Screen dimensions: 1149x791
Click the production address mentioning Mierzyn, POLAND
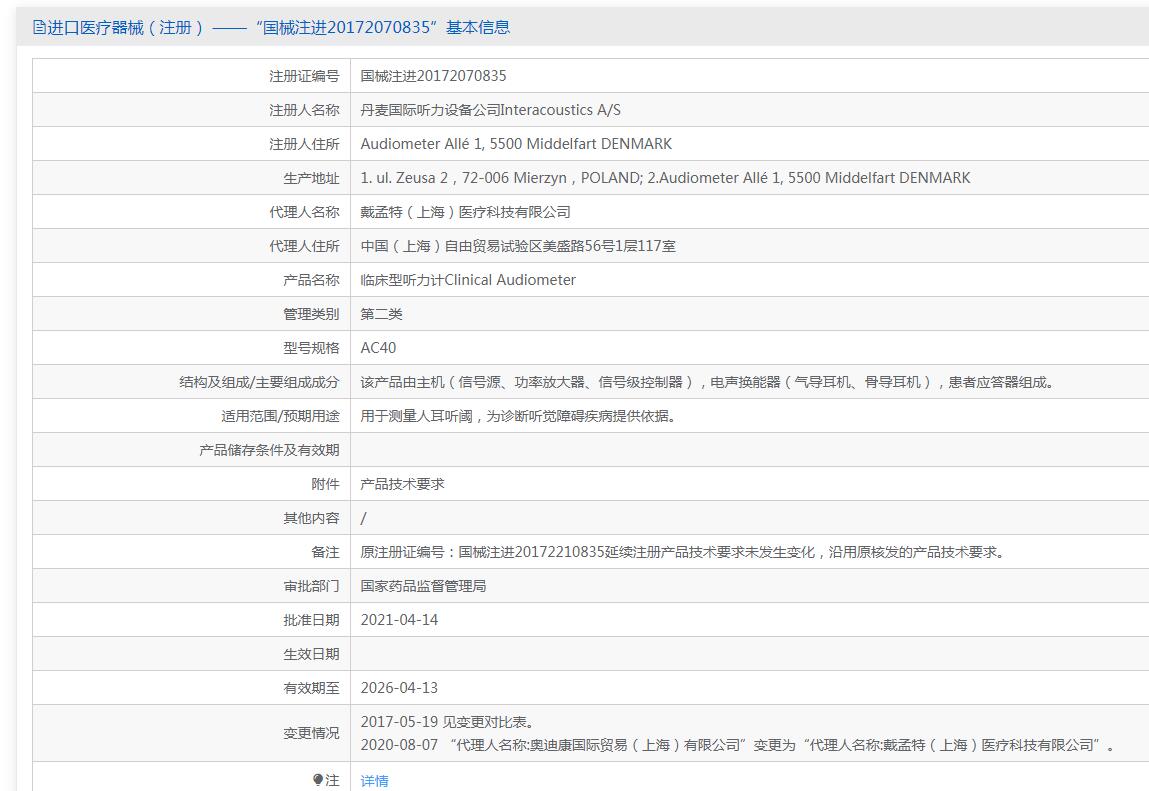pyautogui.click(x=665, y=178)
